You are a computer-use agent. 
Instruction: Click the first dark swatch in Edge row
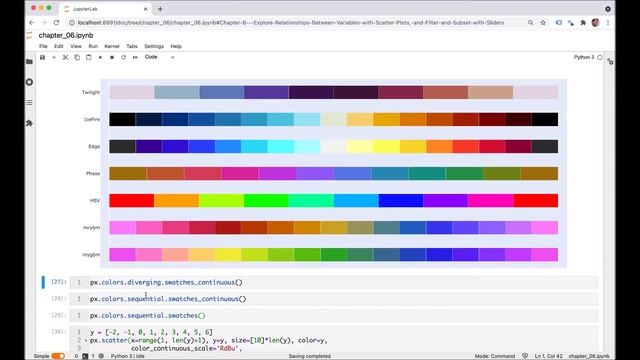[122, 146]
